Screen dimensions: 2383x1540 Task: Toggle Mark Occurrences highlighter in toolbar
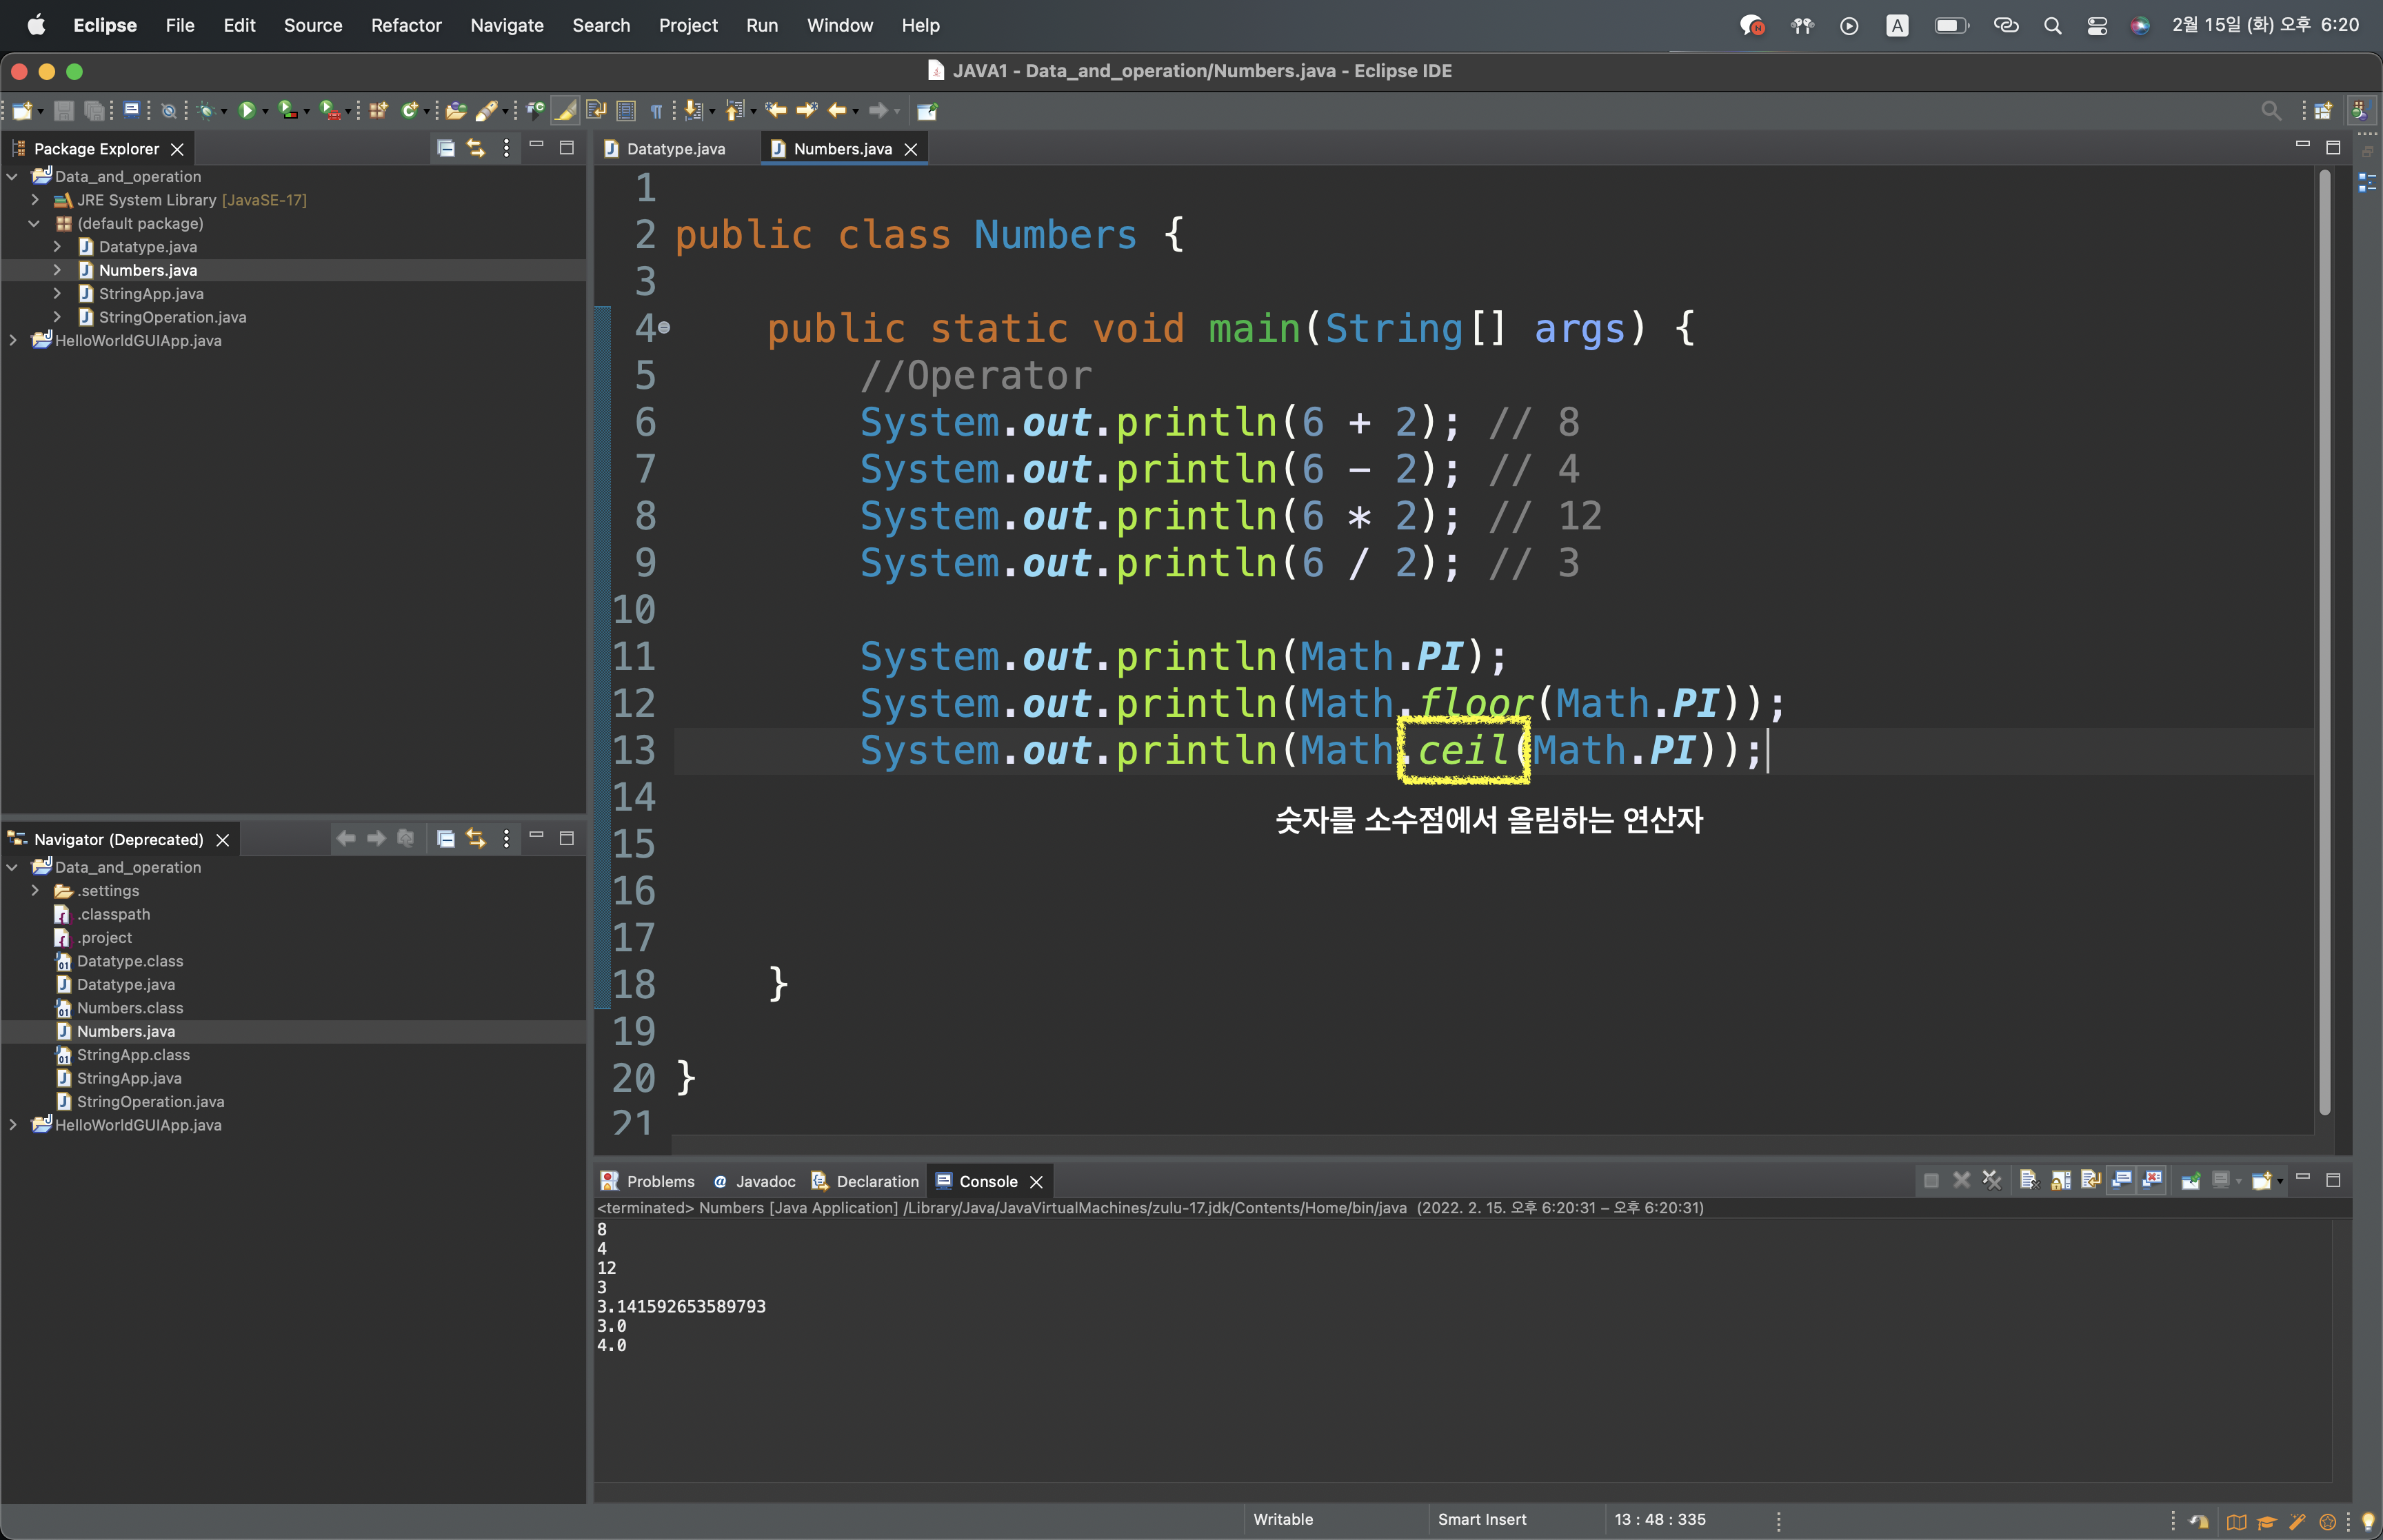pyautogui.click(x=565, y=111)
